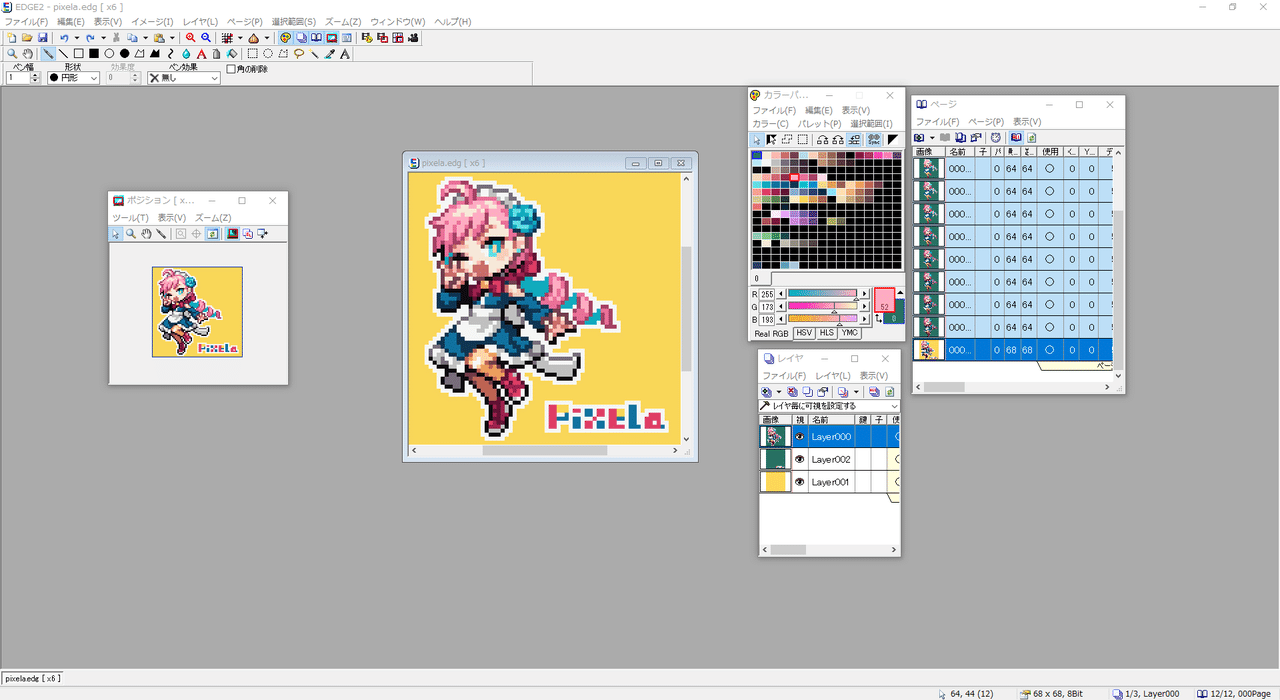Hide the Layer002 layer via its eye icon
This screenshot has width=1280, height=700.
(x=798, y=458)
